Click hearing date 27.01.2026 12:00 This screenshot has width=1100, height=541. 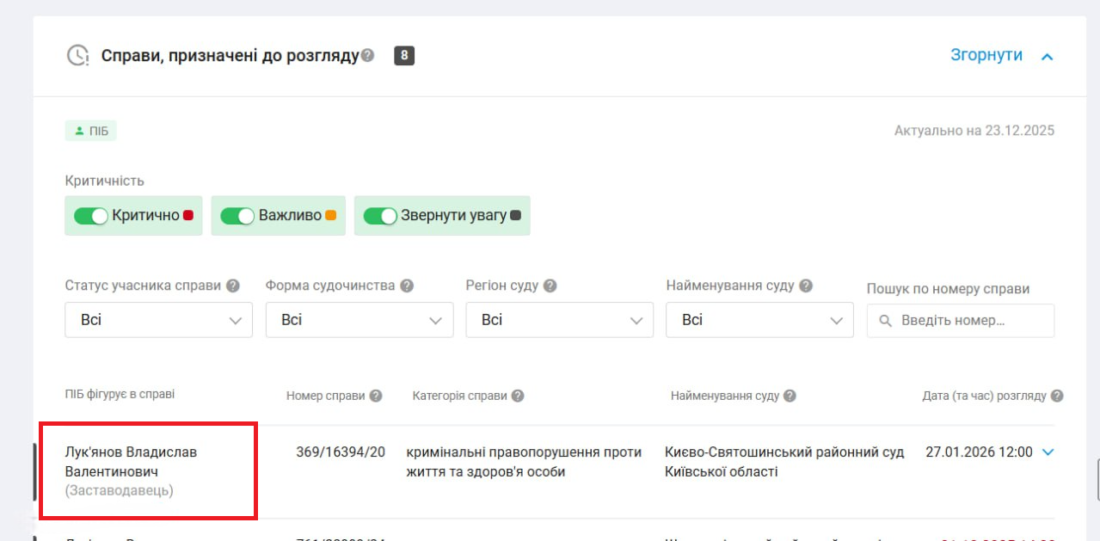coord(979,452)
